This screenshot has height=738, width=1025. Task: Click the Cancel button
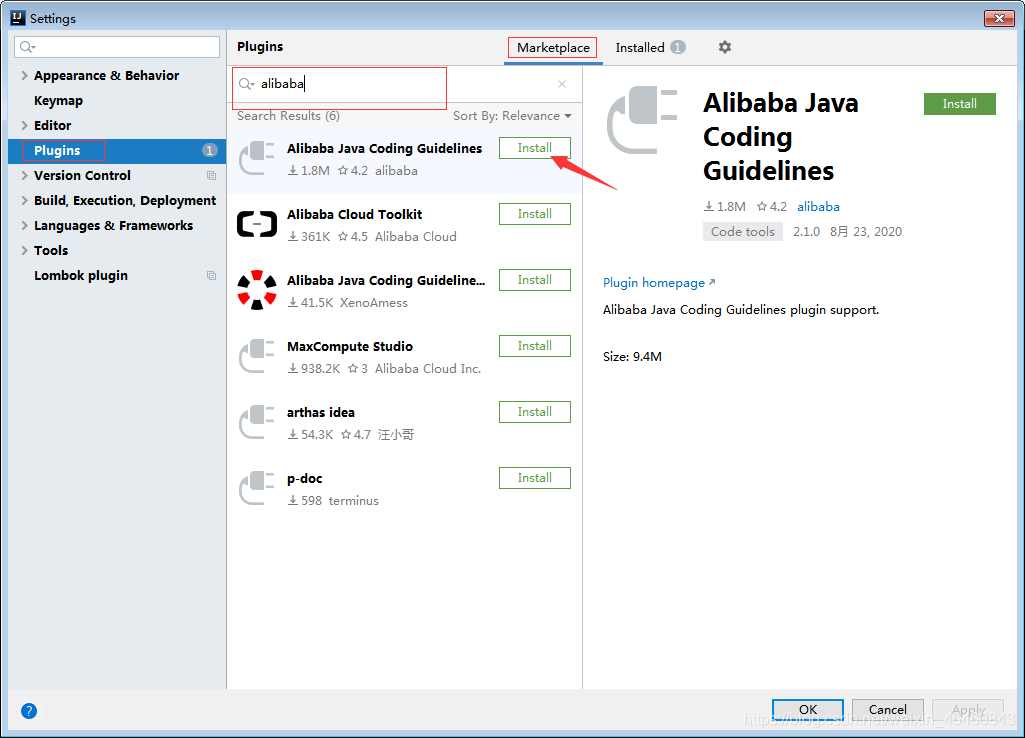click(887, 709)
